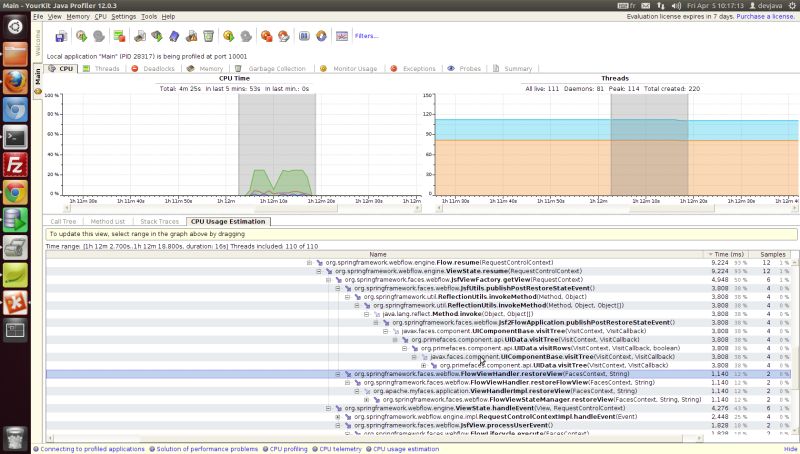Click the clear exception telemetry icon
The height and width of the screenshot is (454, 800).
[284, 36]
